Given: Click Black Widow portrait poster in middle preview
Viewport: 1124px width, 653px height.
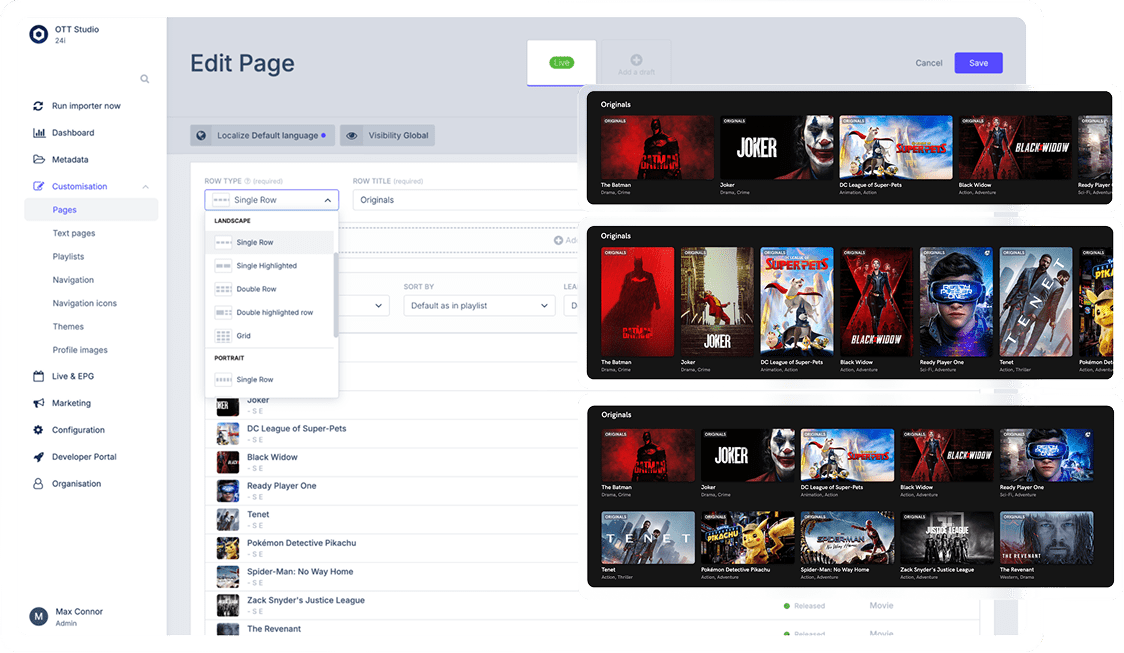Looking at the screenshot, I should coord(876,302).
